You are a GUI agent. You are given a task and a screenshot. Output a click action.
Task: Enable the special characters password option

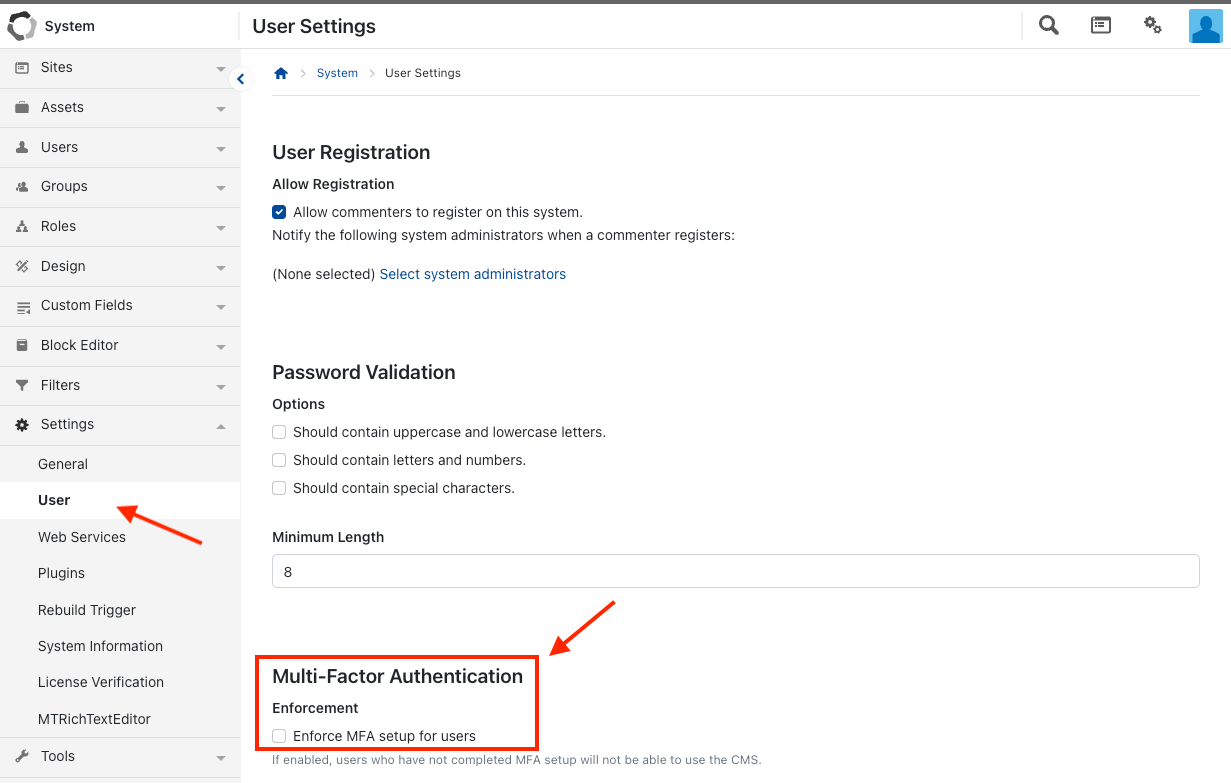pos(280,488)
